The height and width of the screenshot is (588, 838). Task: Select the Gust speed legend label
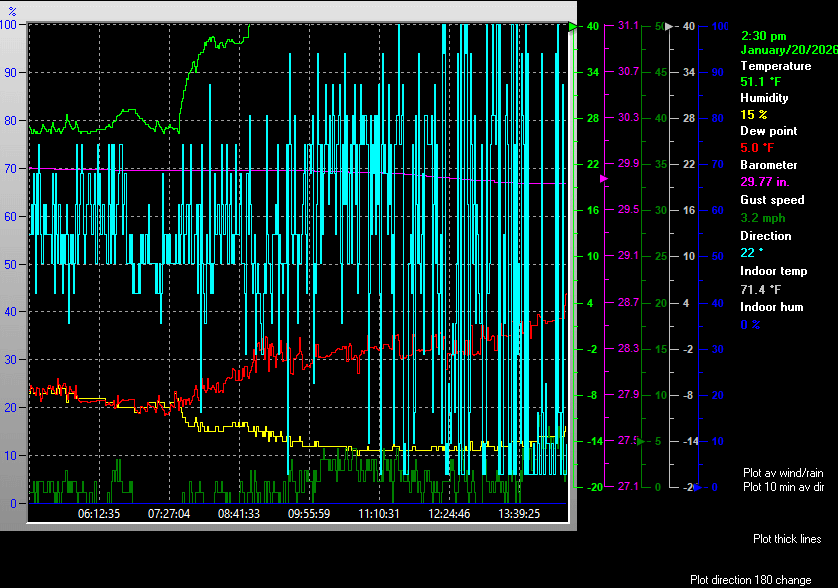[772, 200]
